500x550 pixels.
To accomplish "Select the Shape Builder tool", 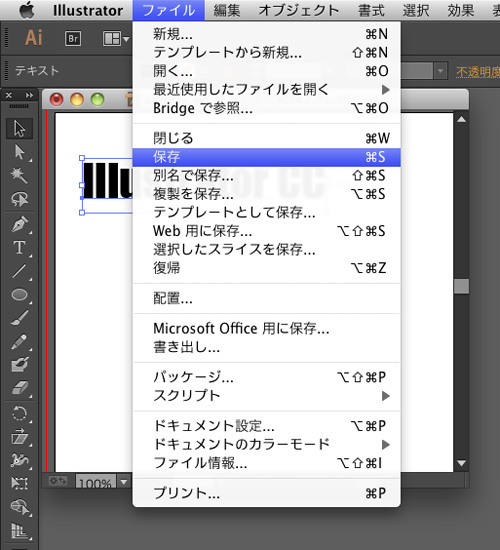I will [20, 507].
